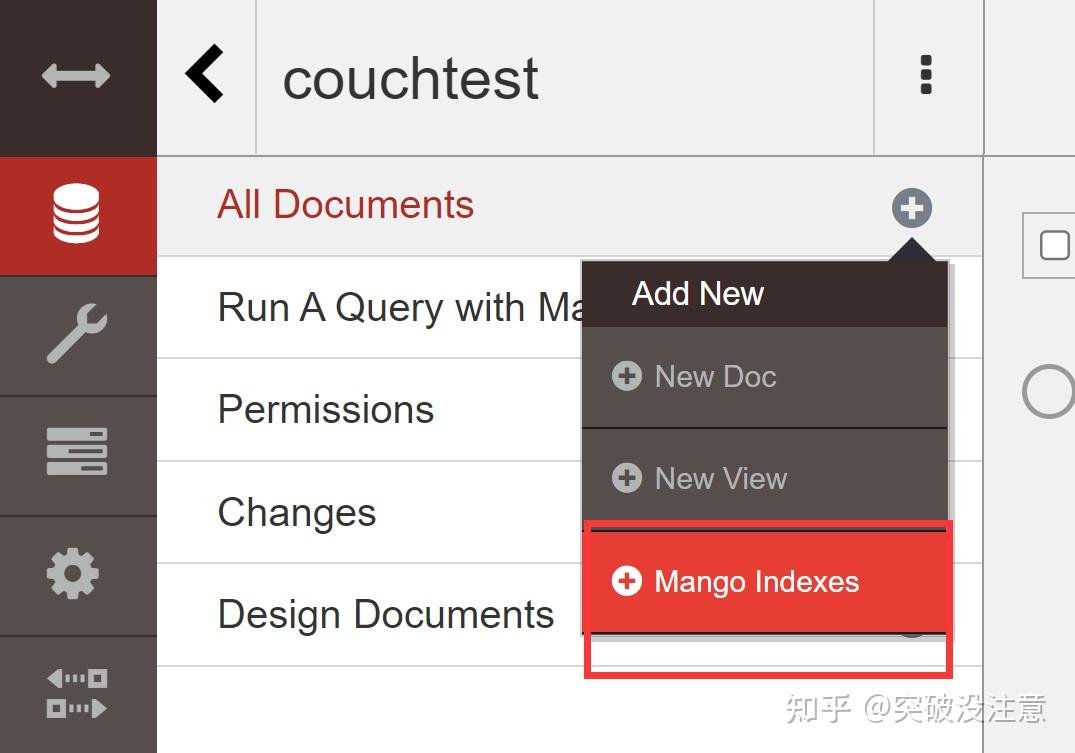Open the Changes feed page
This screenshot has width=1075, height=753.
(296, 512)
